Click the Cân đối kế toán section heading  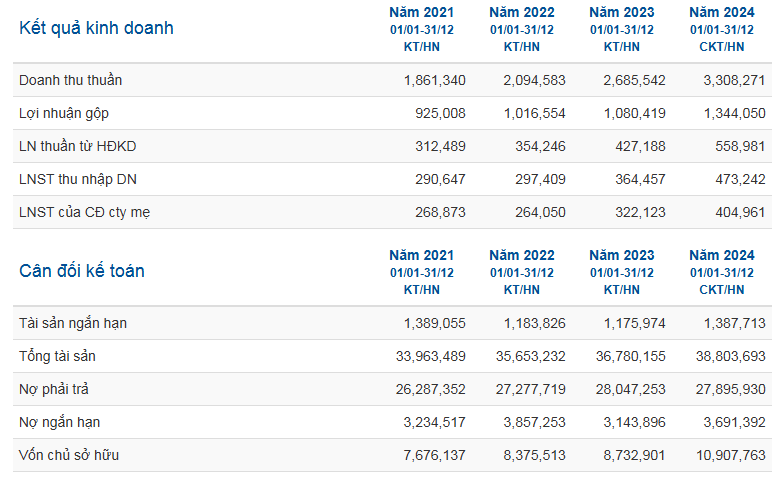[x=82, y=271]
